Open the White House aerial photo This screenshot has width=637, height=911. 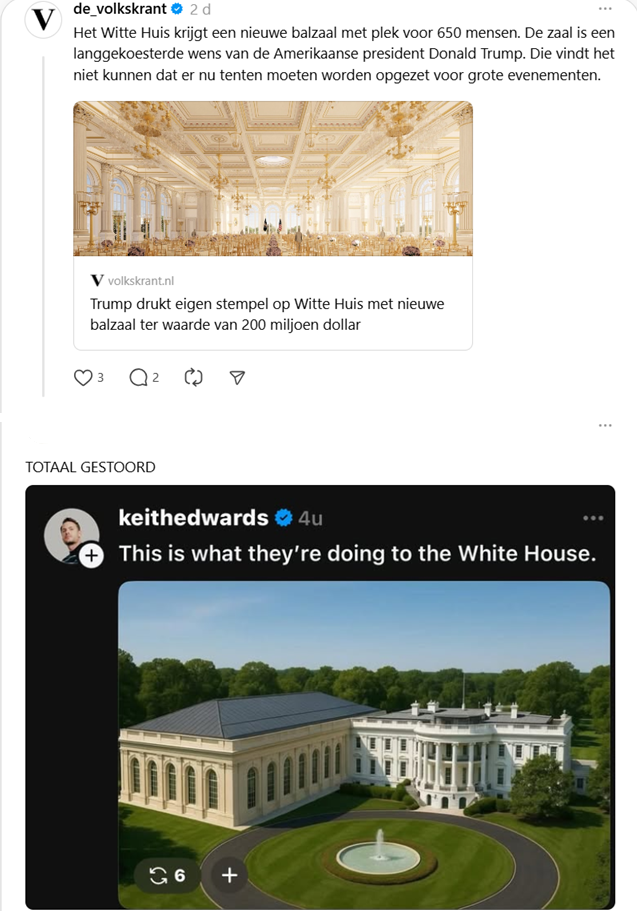364,744
